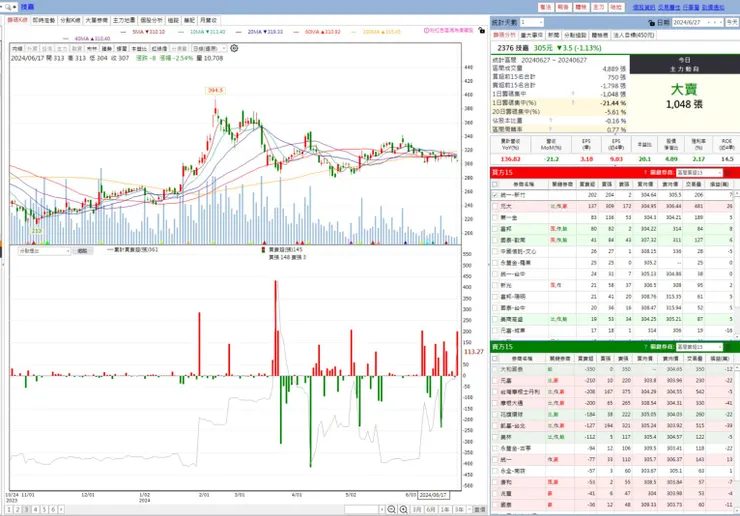Open the 分點進出 indicator dropdown

coord(44,251)
